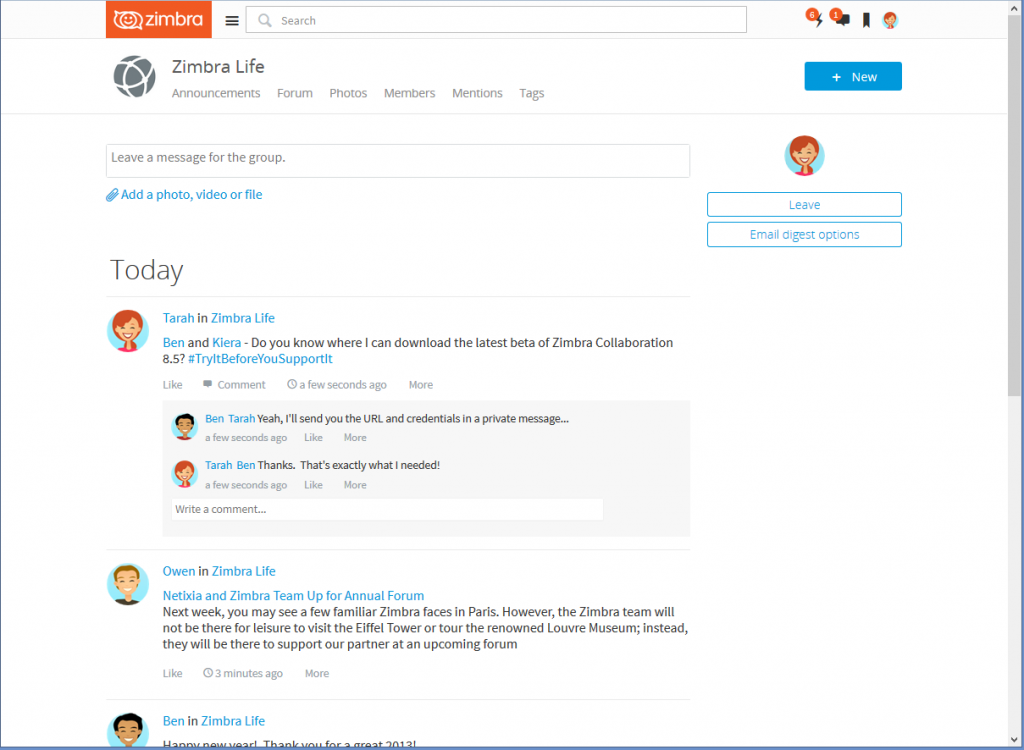This screenshot has width=1024, height=750.
Task: Open More options on Owen's post
Action: pyautogui.click(x=317, y=673)
